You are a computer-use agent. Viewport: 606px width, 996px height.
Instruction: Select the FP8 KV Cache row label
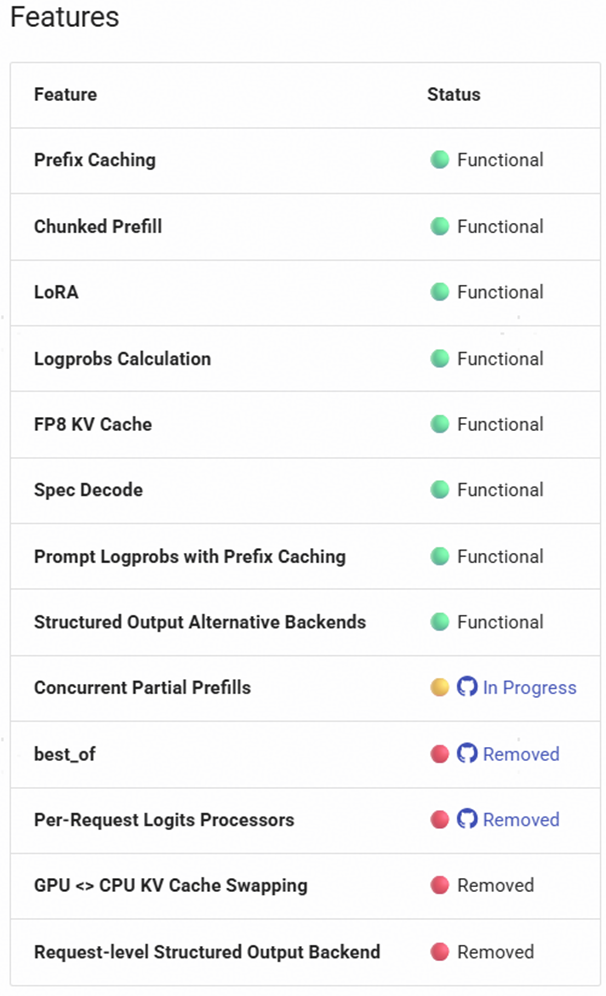pos(93,424)
